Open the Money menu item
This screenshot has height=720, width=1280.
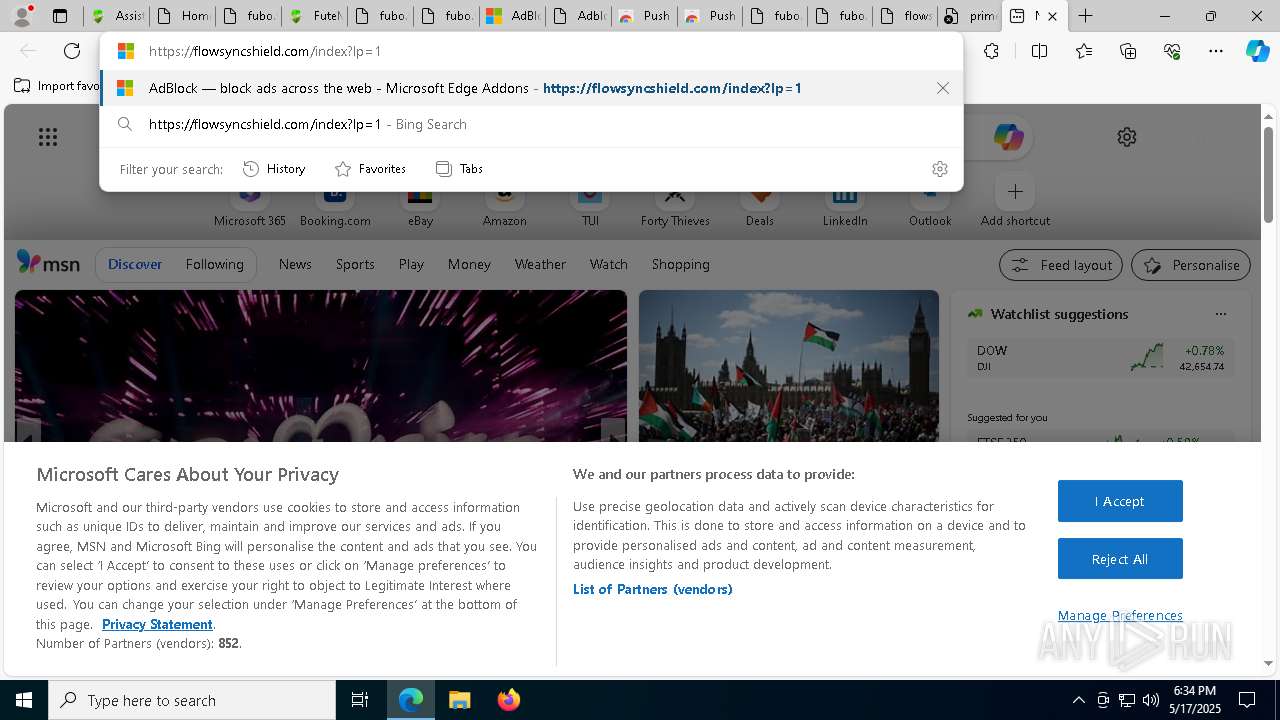point(469,264)
